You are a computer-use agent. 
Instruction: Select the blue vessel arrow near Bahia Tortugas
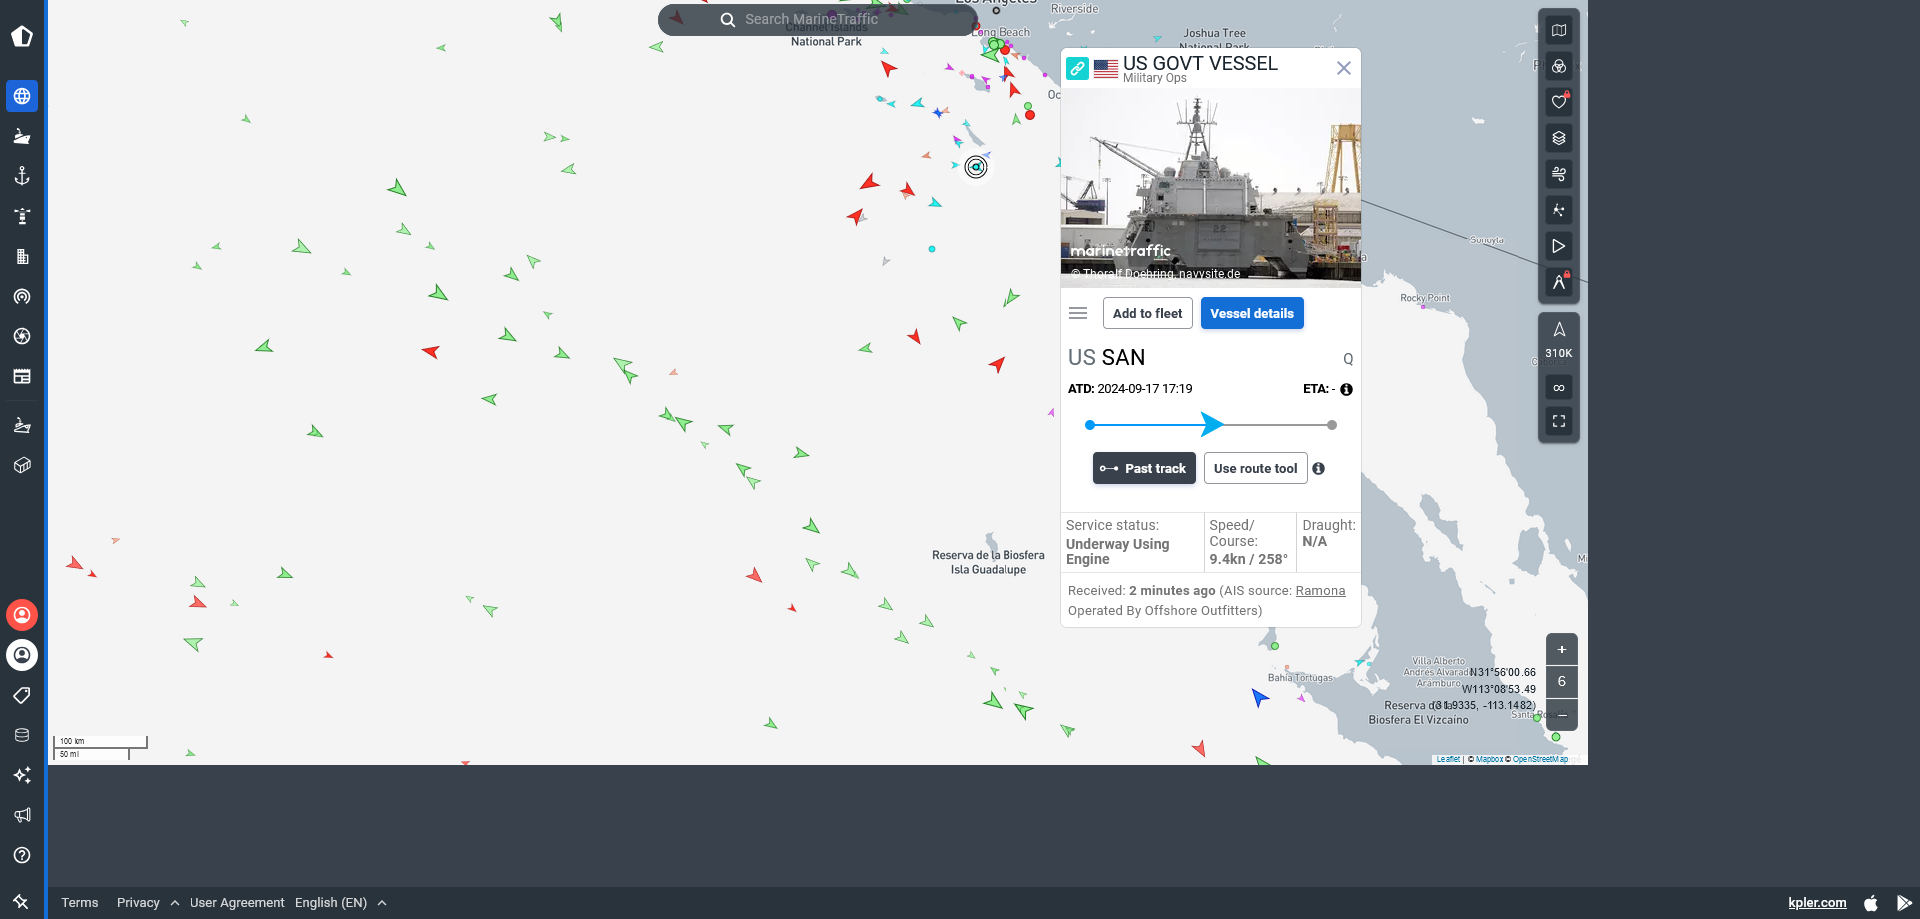(x=1259, y=697)
